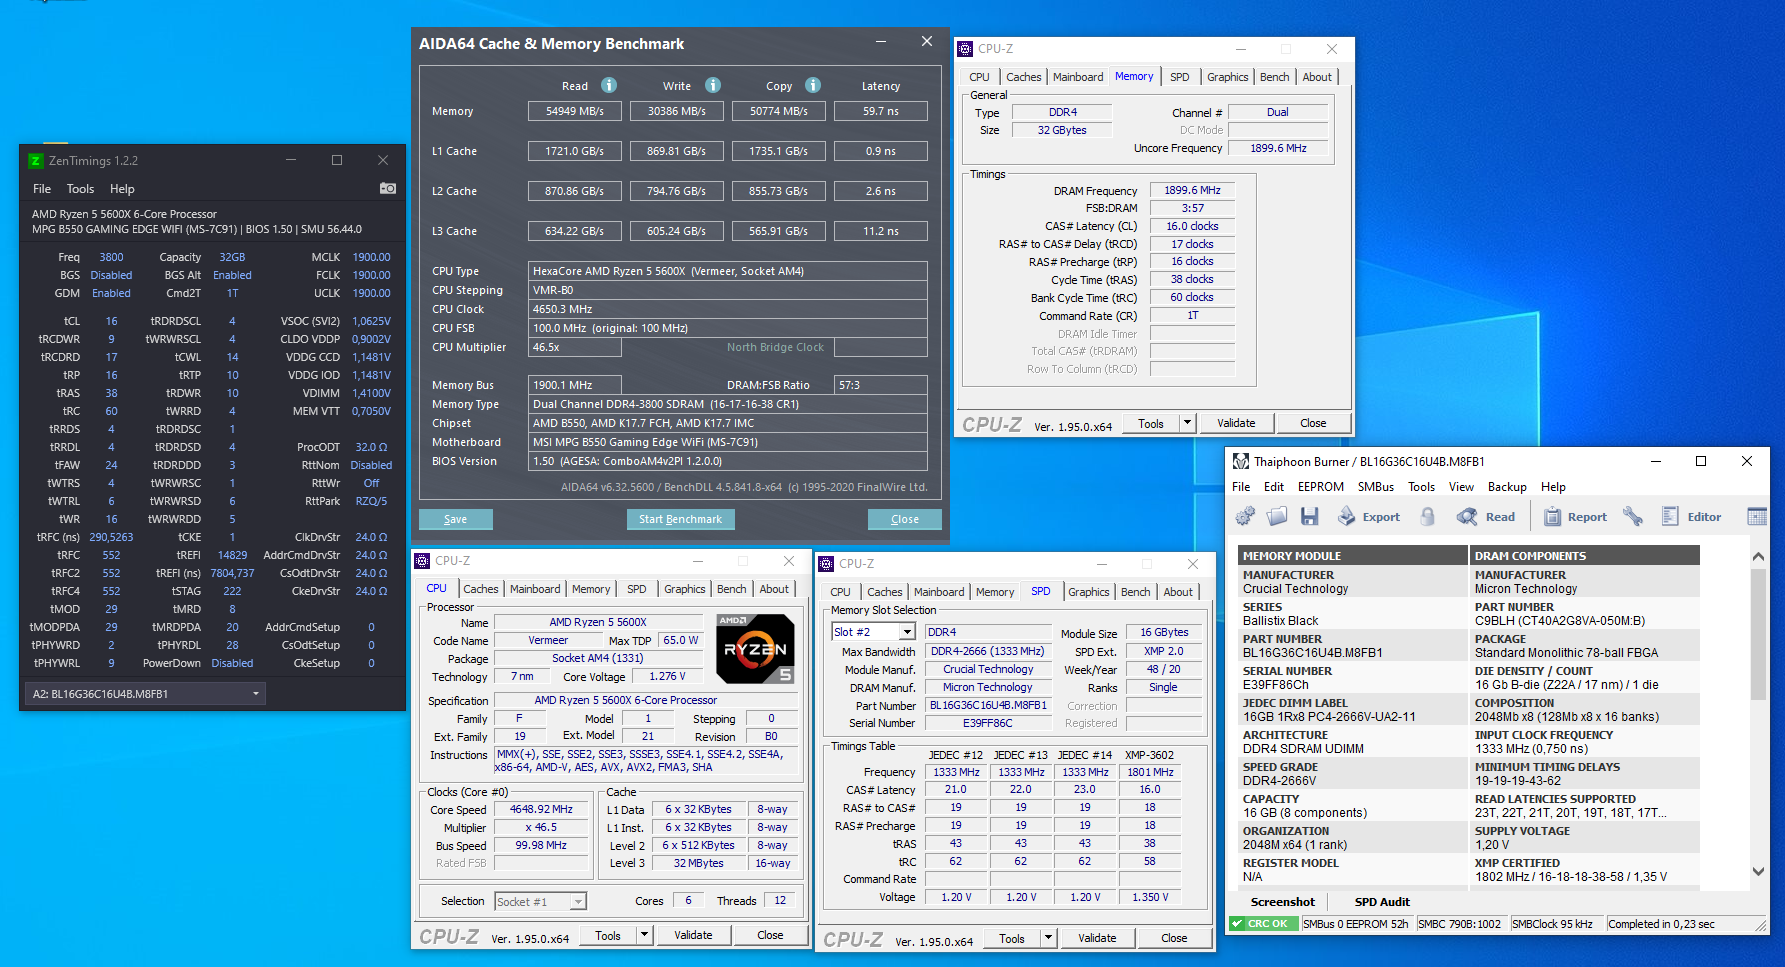The image size is (1785, 967).
Task: Click Start Benchmark in AIDA64
Action: click(x=681, y=519)
